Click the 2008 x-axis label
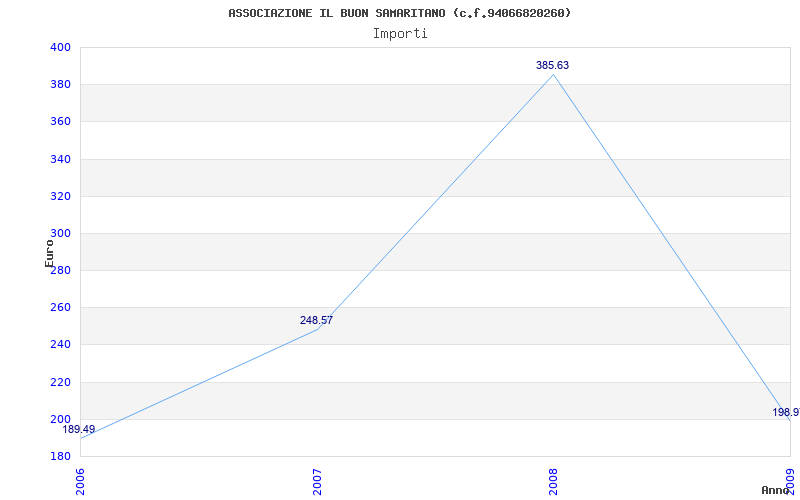This screenshot has height=500, width=800. (x=554, y=482)
